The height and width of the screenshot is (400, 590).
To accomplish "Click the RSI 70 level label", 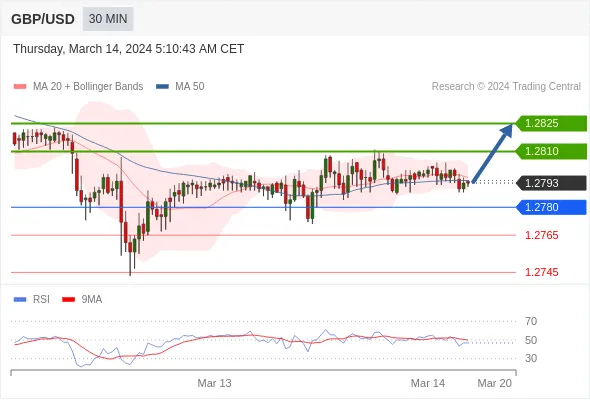I will click(x=531, y=321).
